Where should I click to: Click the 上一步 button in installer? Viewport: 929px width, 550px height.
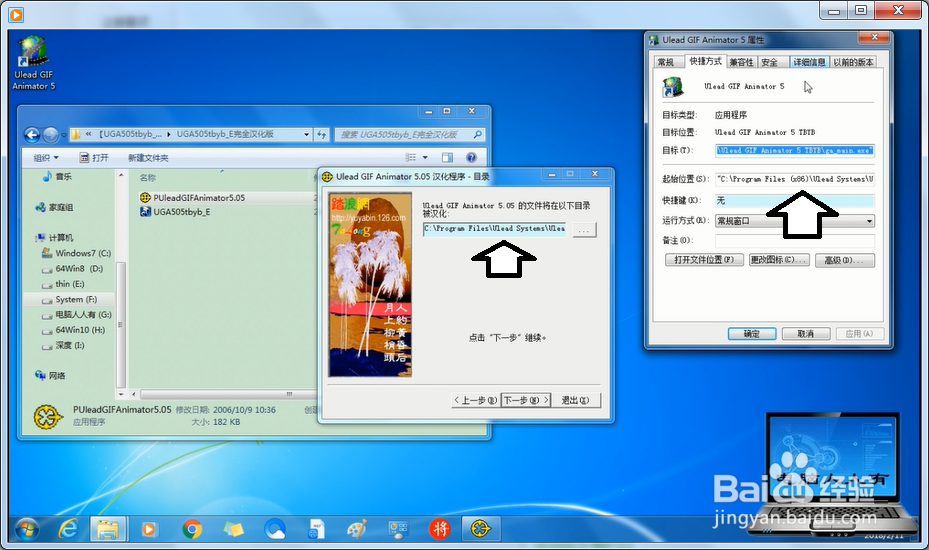pos(476,400)
